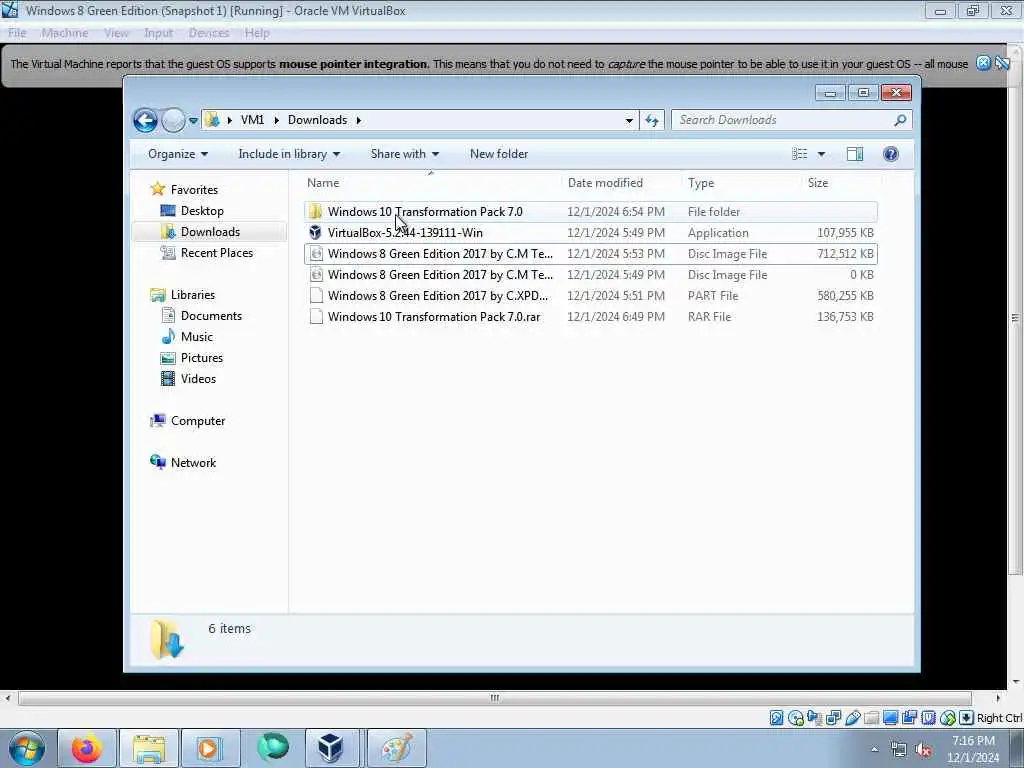Click VirtualBox mouse integration status icon
This screenshot has height=768, width=1024.
pyautogui.click(x=948, y=718)
